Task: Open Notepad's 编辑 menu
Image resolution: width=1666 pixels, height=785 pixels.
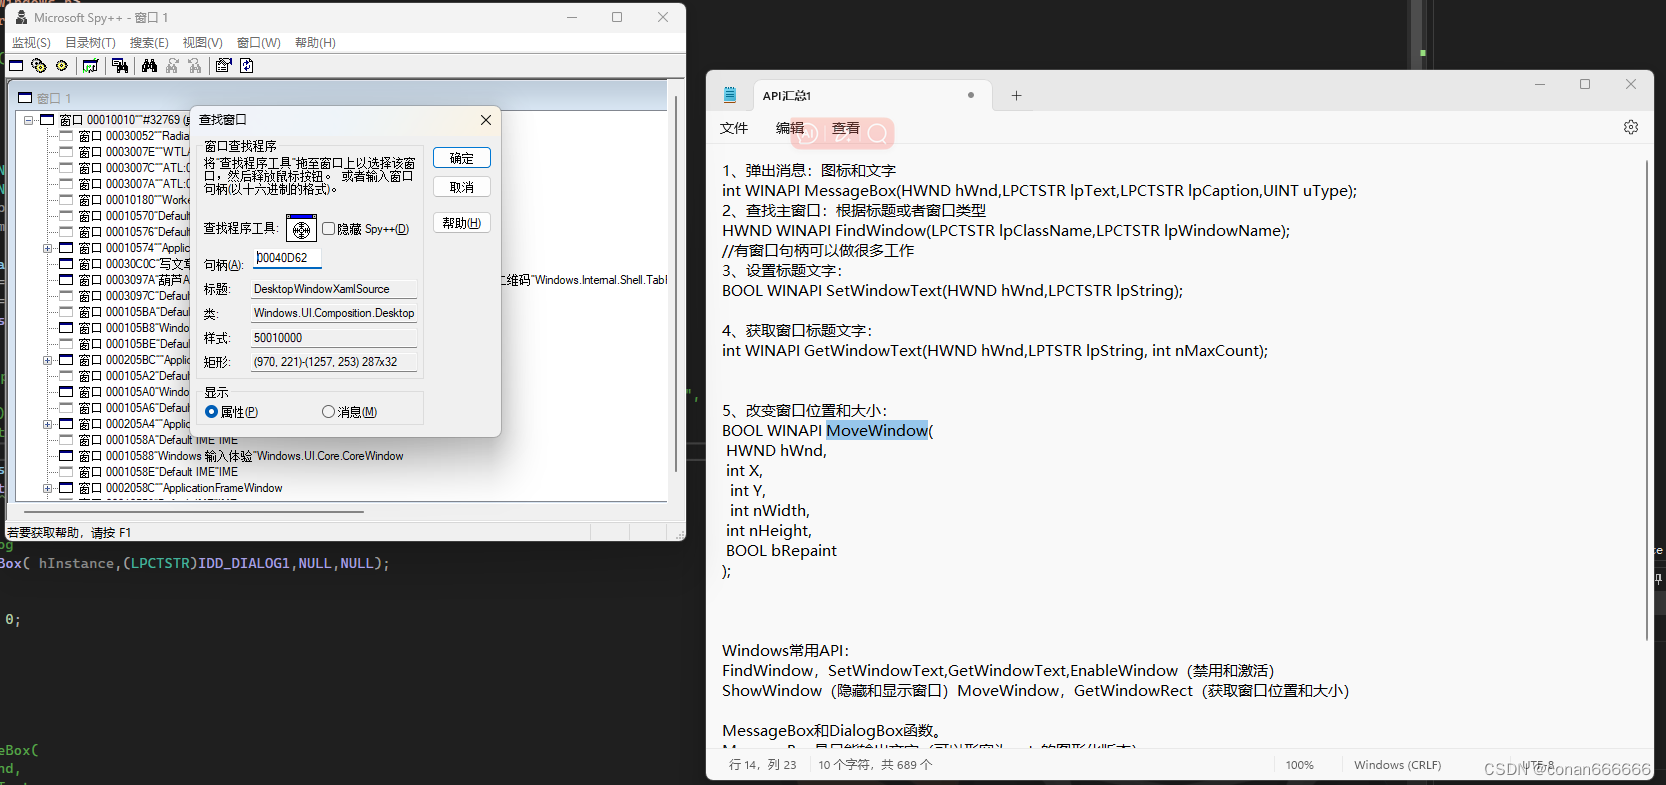Action: coord(790,128)
